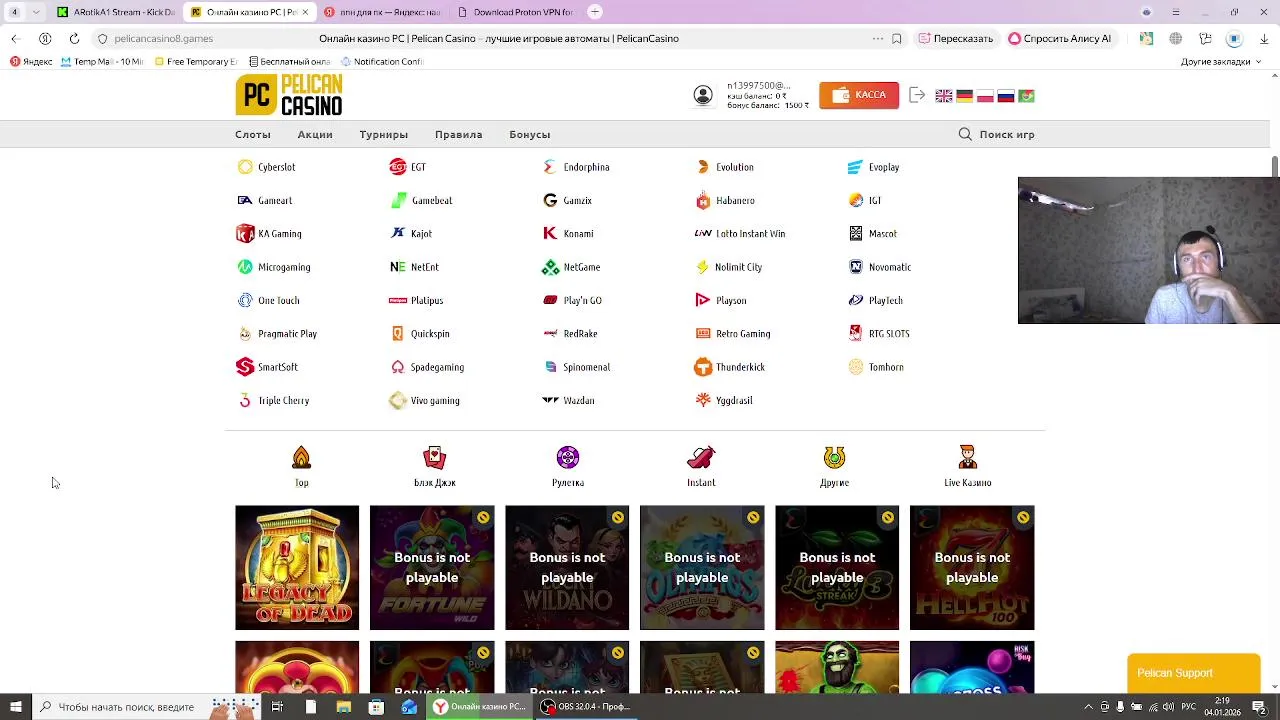Filter by Evolution provider
The height and width of the screenshot is (720, 1280).
point(725,167)
